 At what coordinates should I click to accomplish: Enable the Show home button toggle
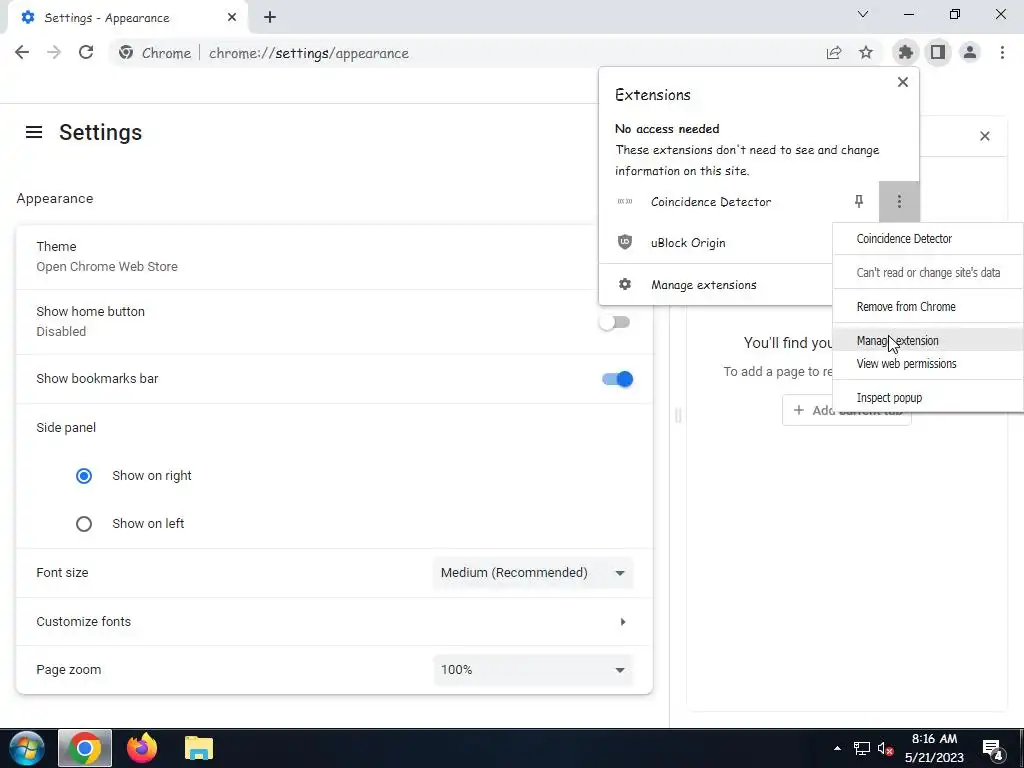[x=615, y=322]
